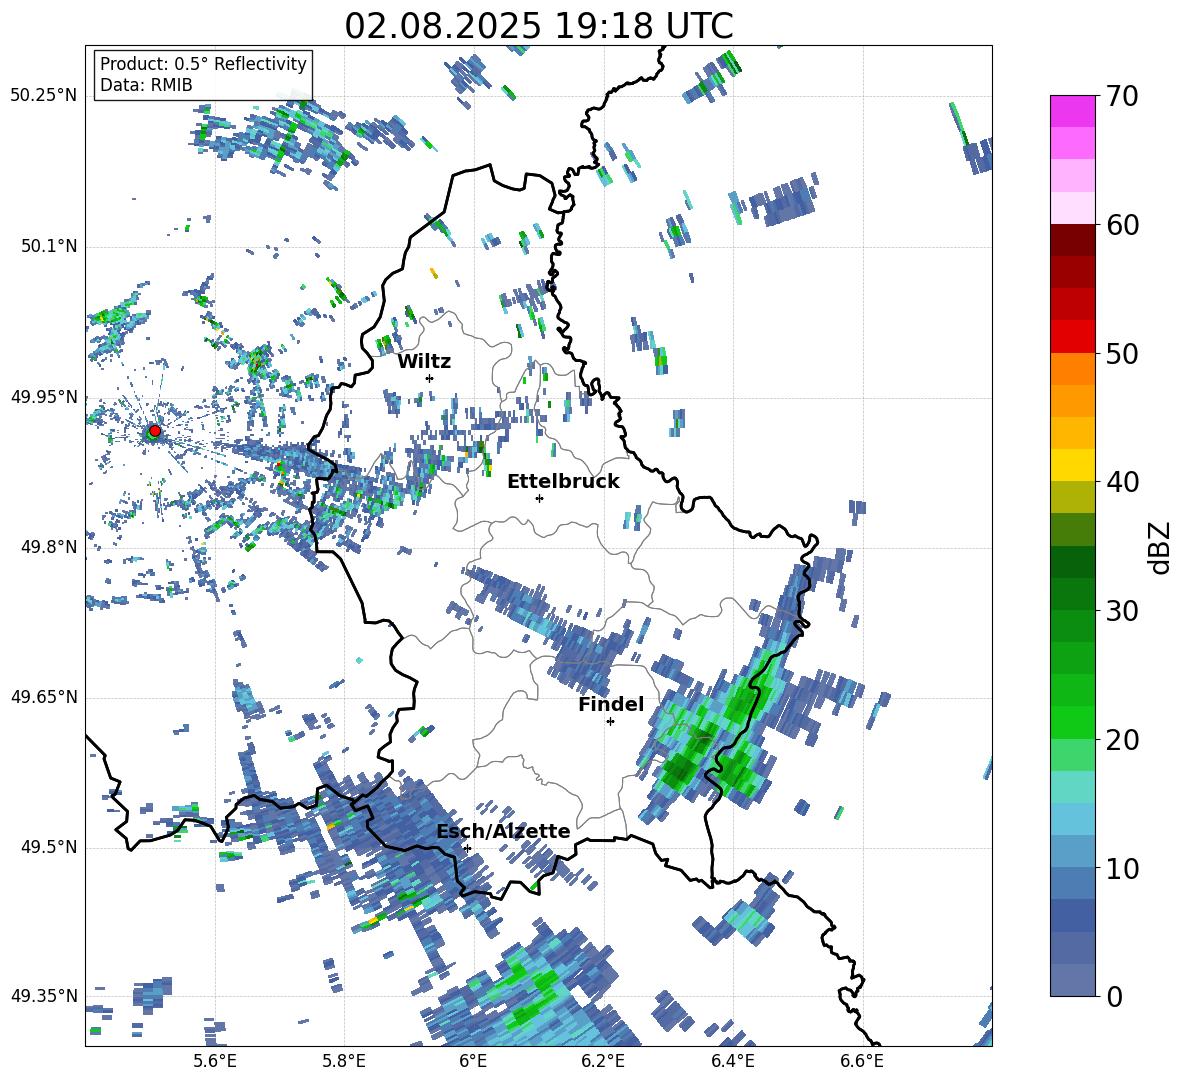Click the 40 colorbar tick value
The width and height of the screenshot is (1184, 1081).
[x=1122, y=482]
